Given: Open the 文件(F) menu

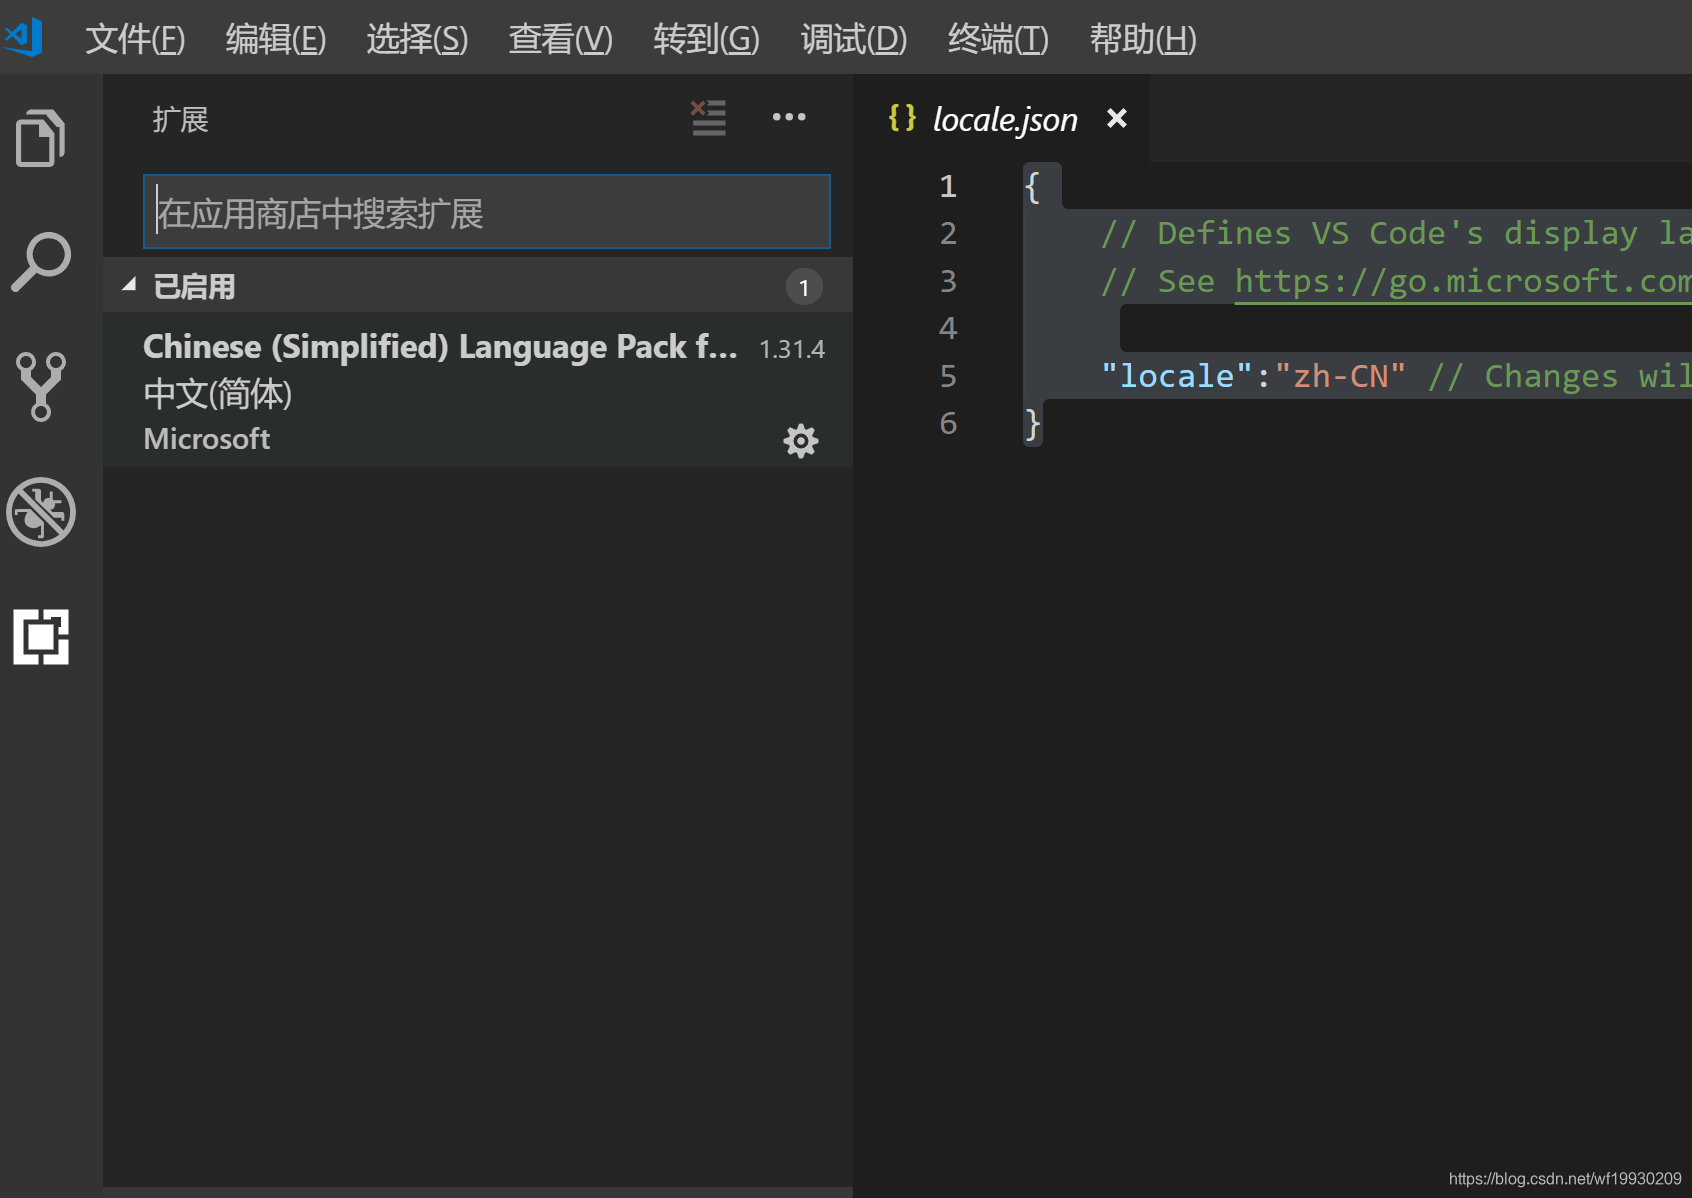Looking at the screenshot, I should pyautogui.click(x=135, y=39).
